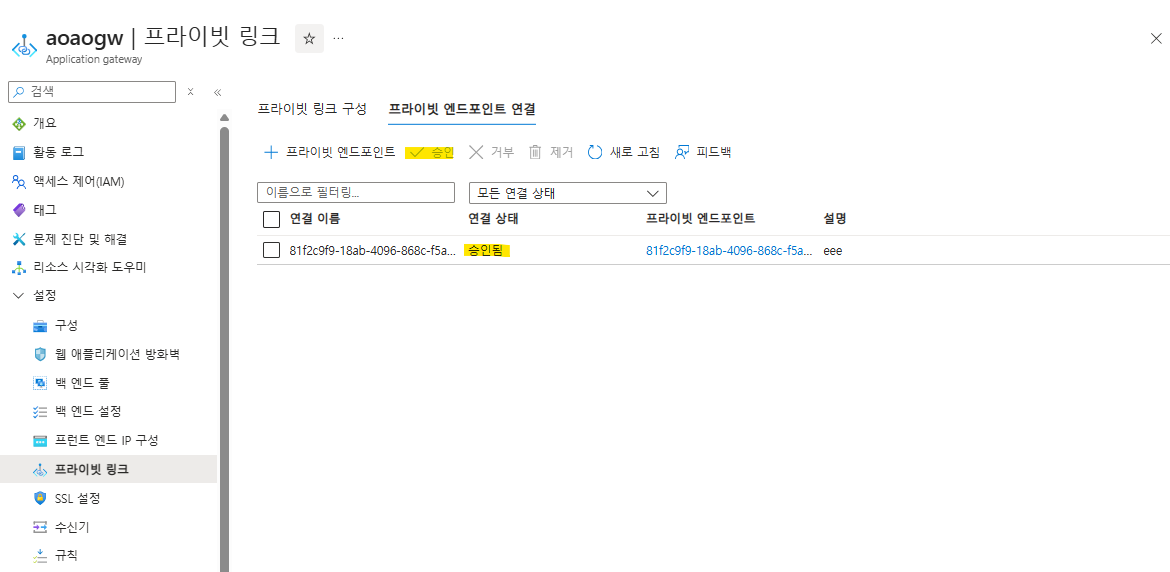Click 피드백 feedback button
Image resolution: width=1170 pixels, height=572 pixels.
tap(703, 152)
